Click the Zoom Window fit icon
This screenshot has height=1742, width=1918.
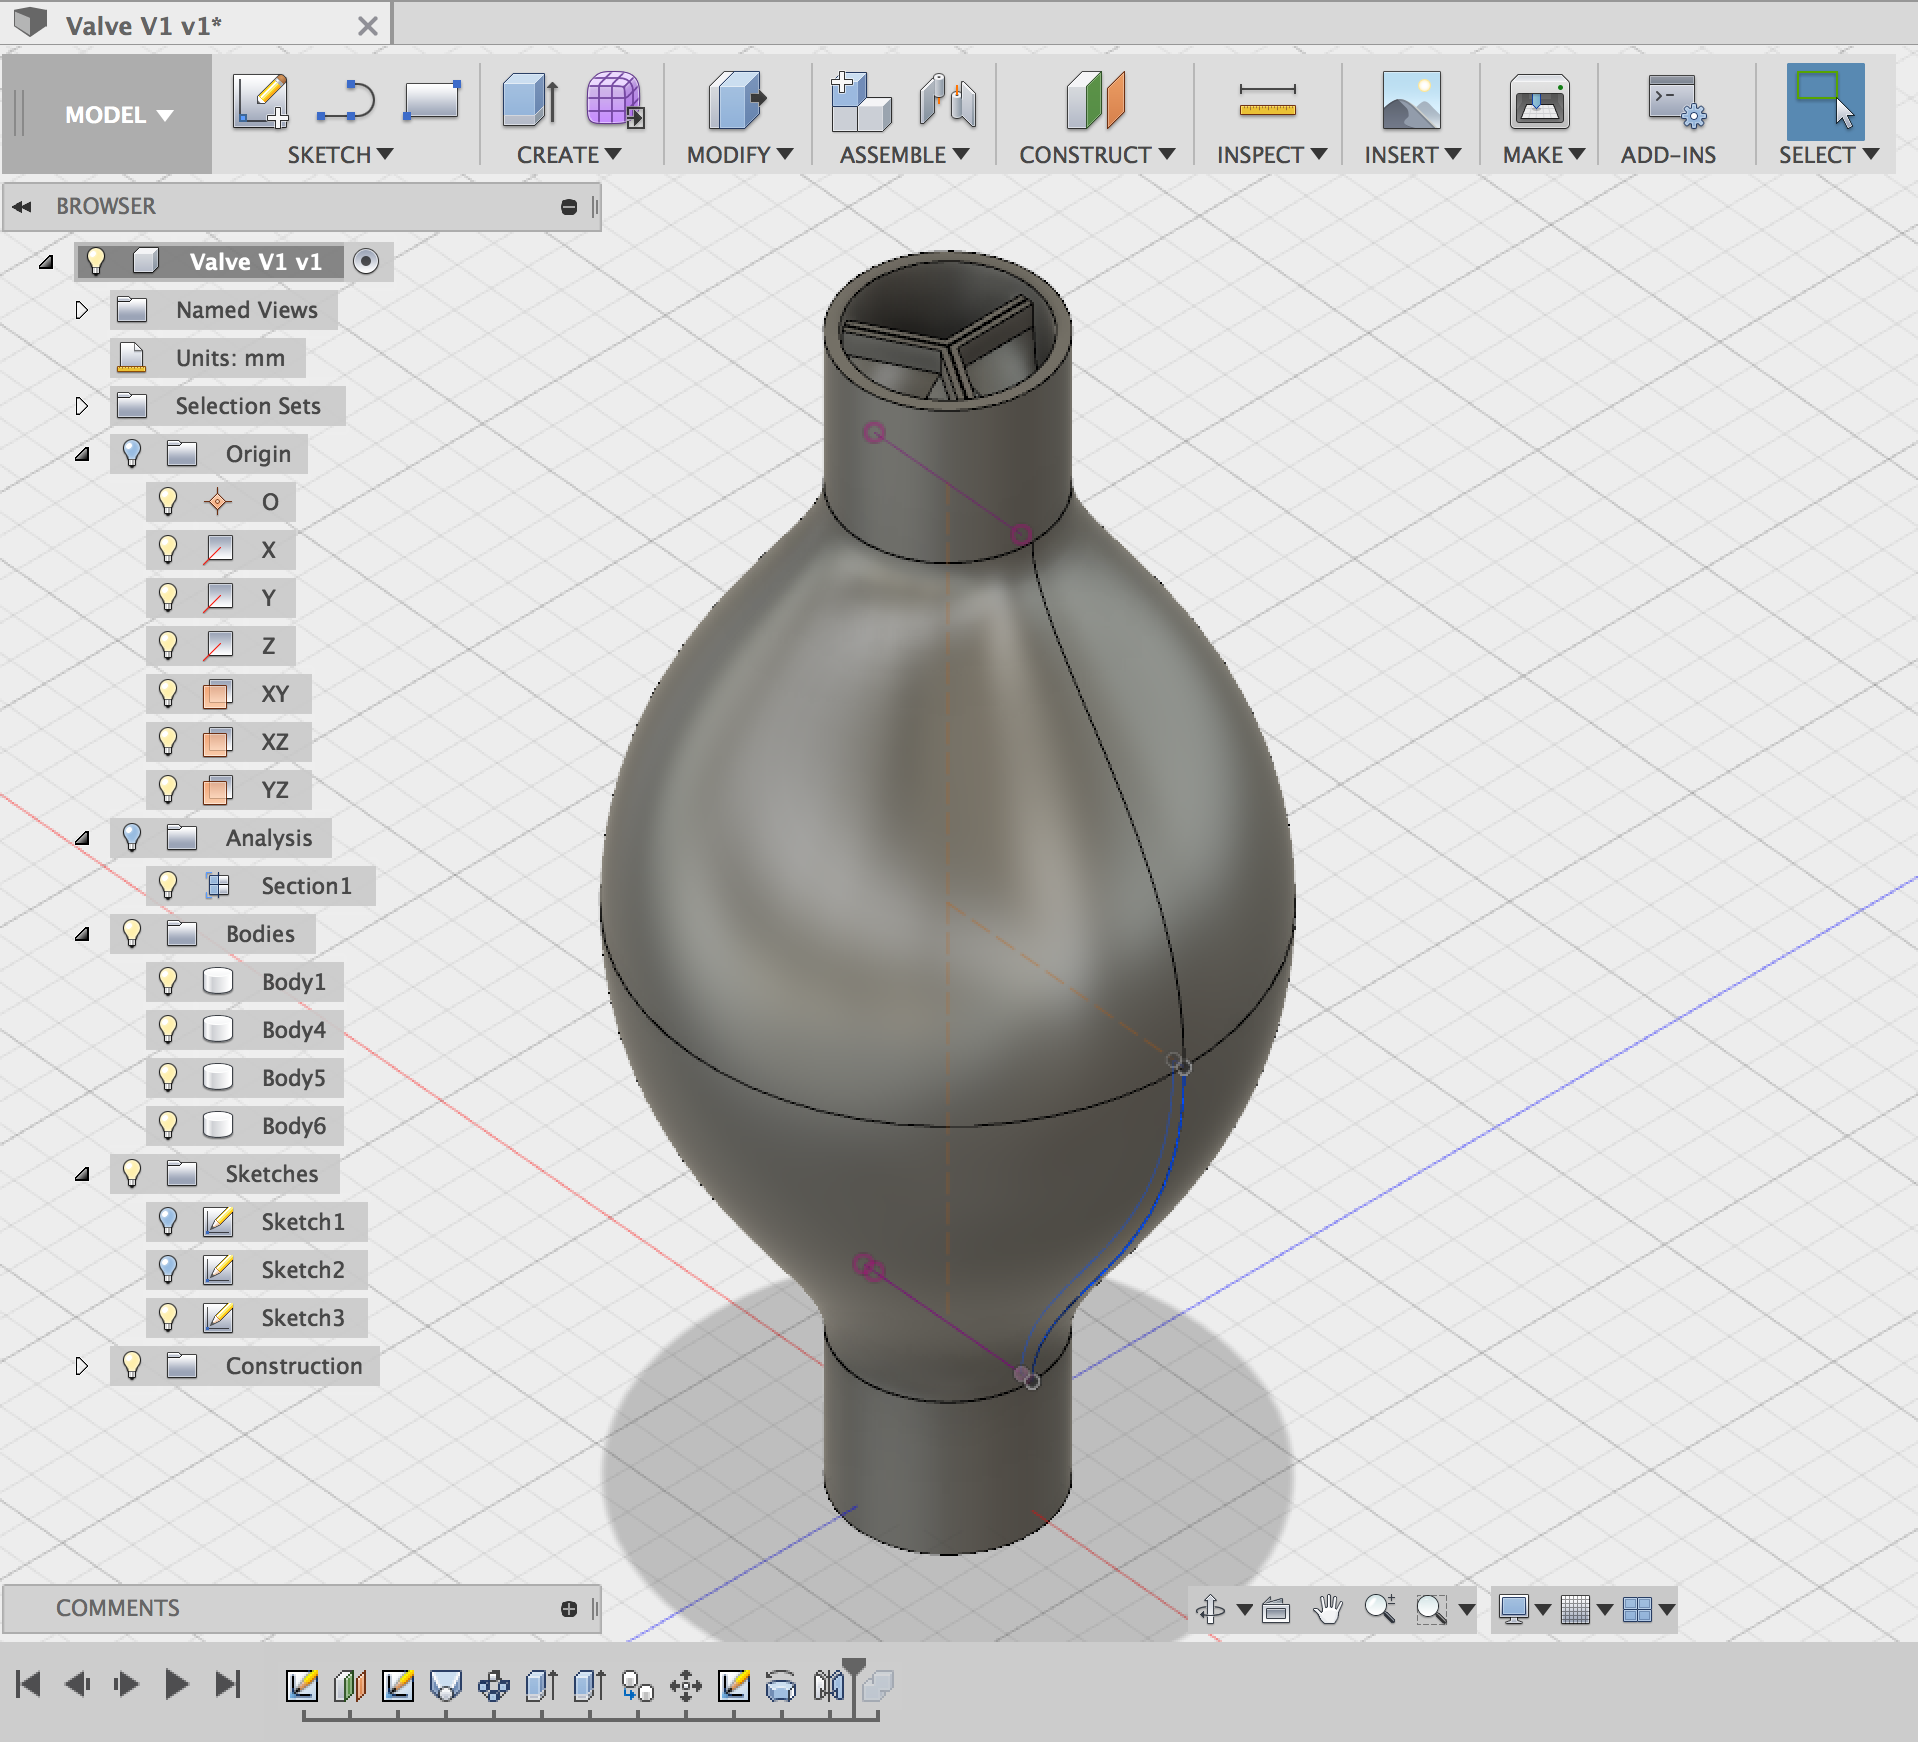[1432, 1609]
